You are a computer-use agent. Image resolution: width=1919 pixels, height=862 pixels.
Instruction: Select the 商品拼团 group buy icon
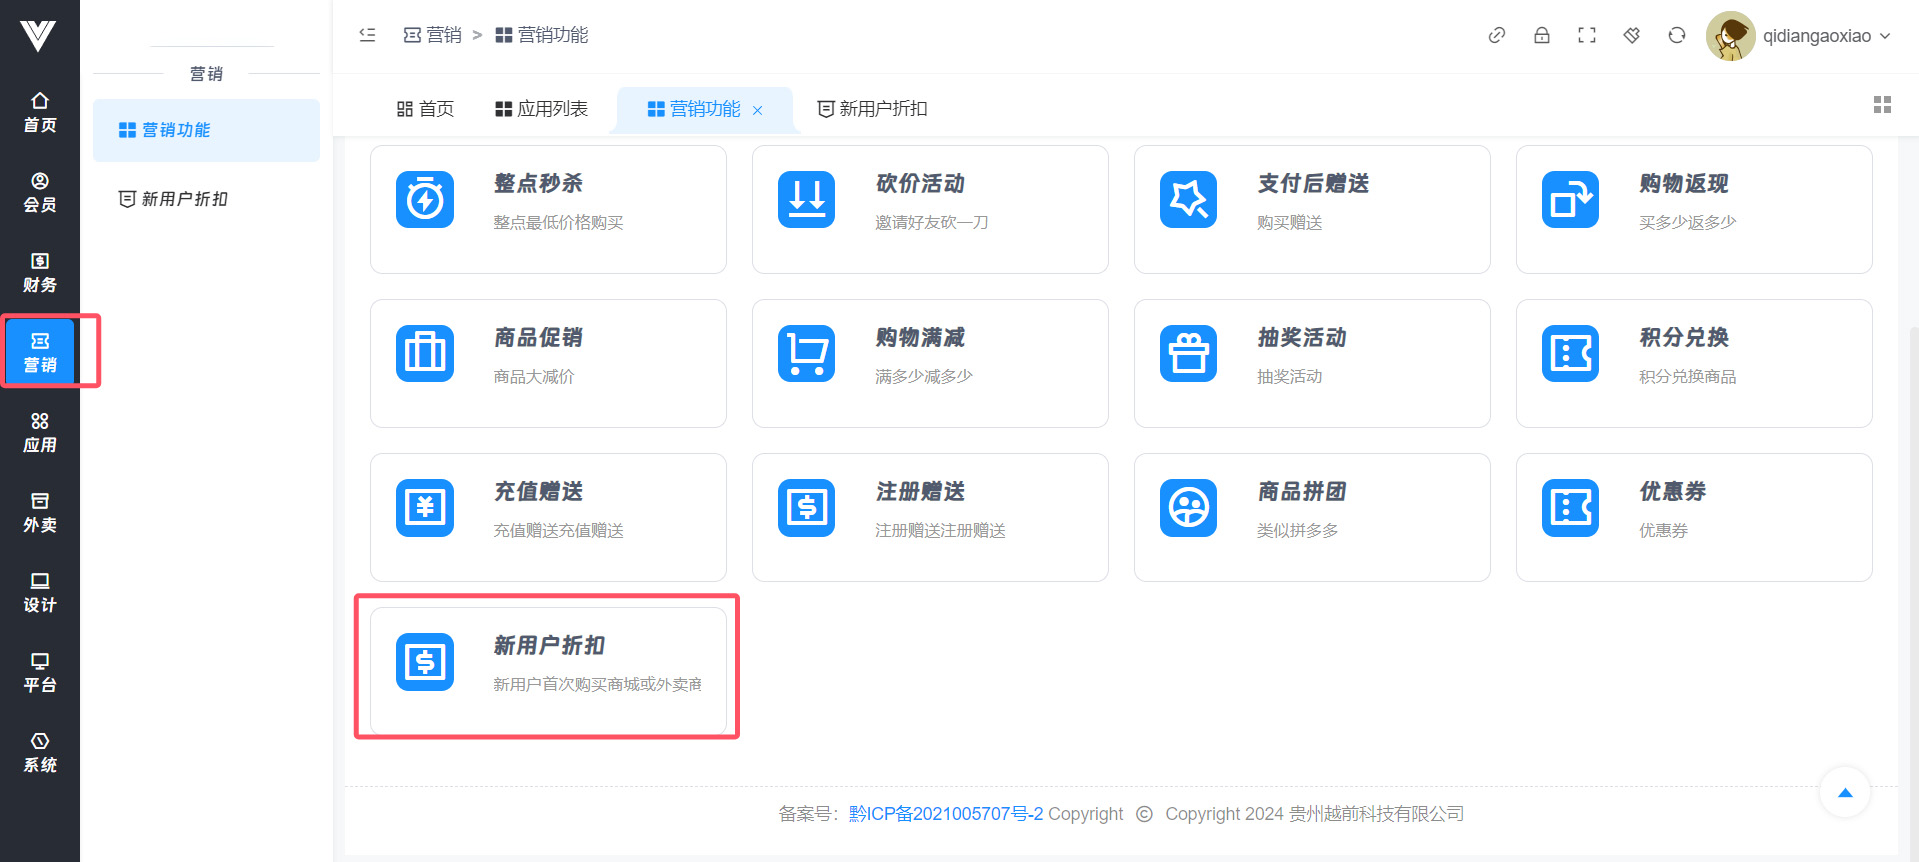(1188, 508)
